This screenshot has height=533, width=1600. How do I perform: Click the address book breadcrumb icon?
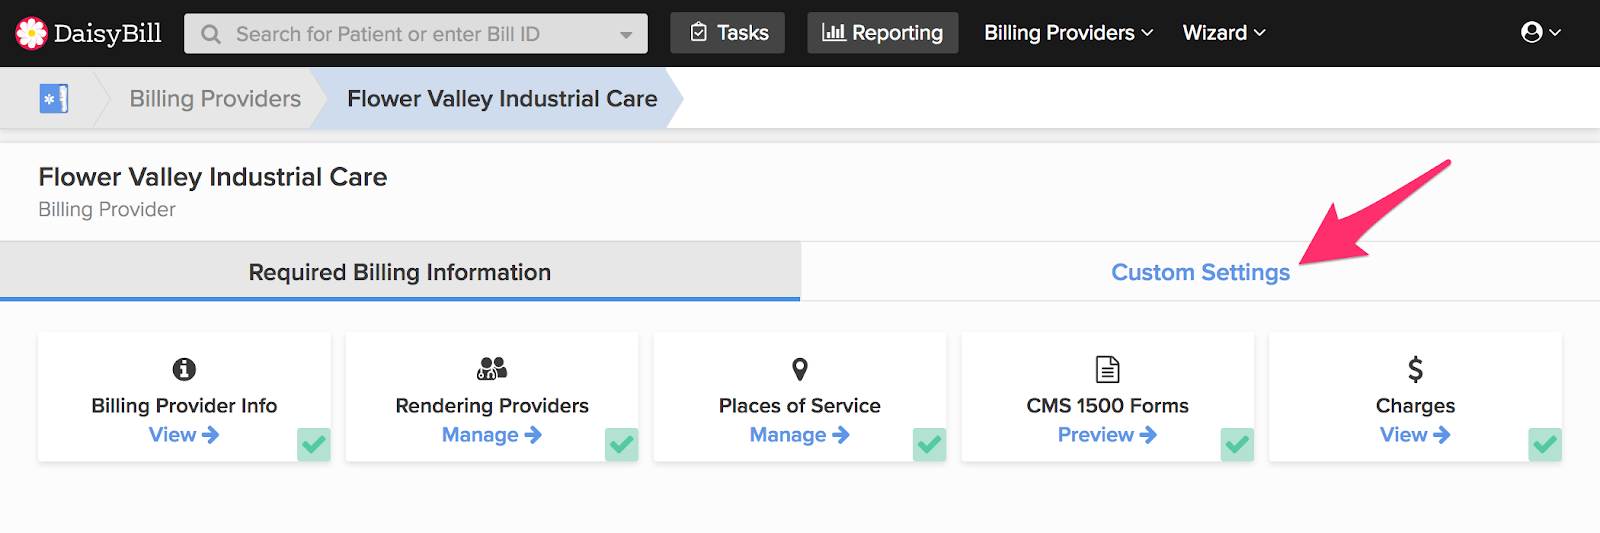pyautogui.click(x=54, y=99)
